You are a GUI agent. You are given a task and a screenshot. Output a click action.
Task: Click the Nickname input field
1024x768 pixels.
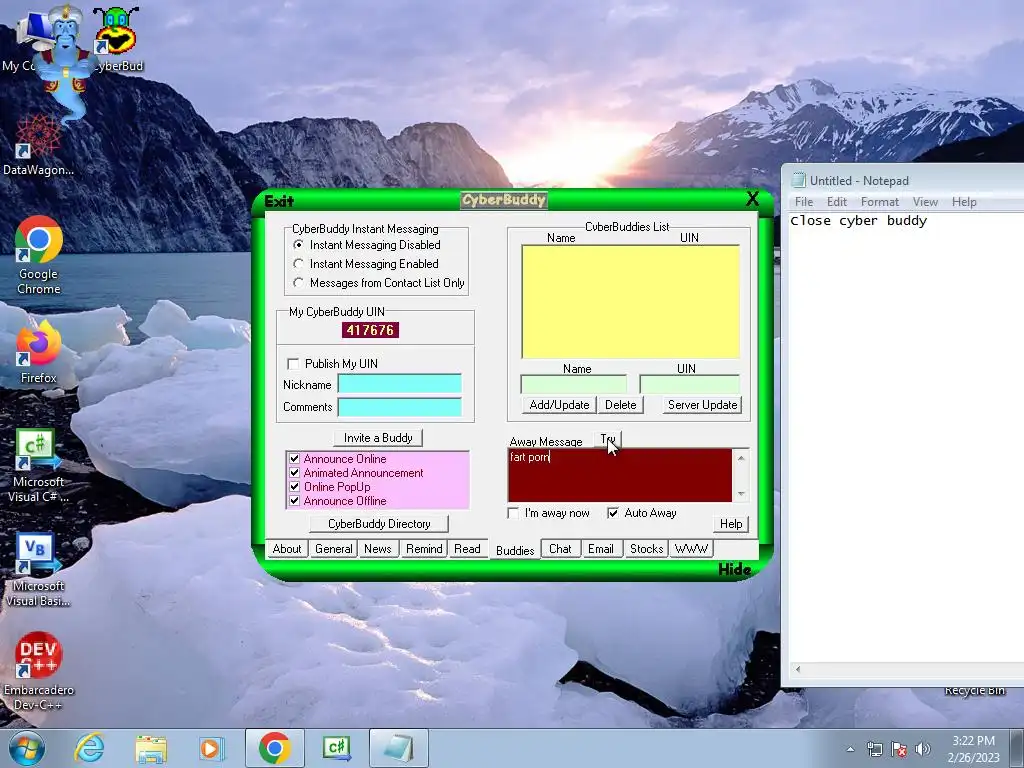(x=400, y=384)
